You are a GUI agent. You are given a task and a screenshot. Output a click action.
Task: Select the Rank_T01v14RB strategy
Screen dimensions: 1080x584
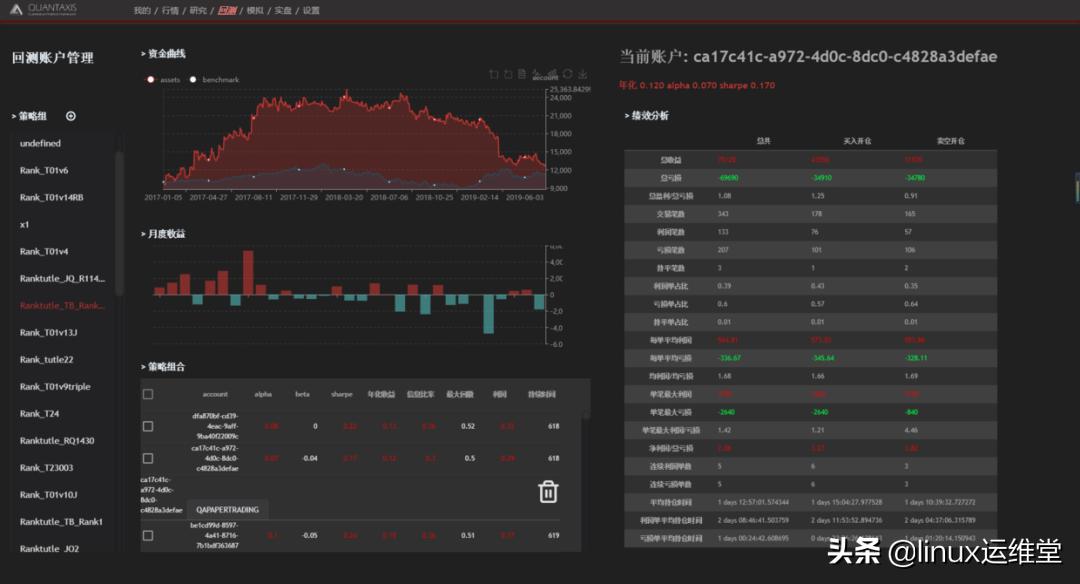point(52,197)
